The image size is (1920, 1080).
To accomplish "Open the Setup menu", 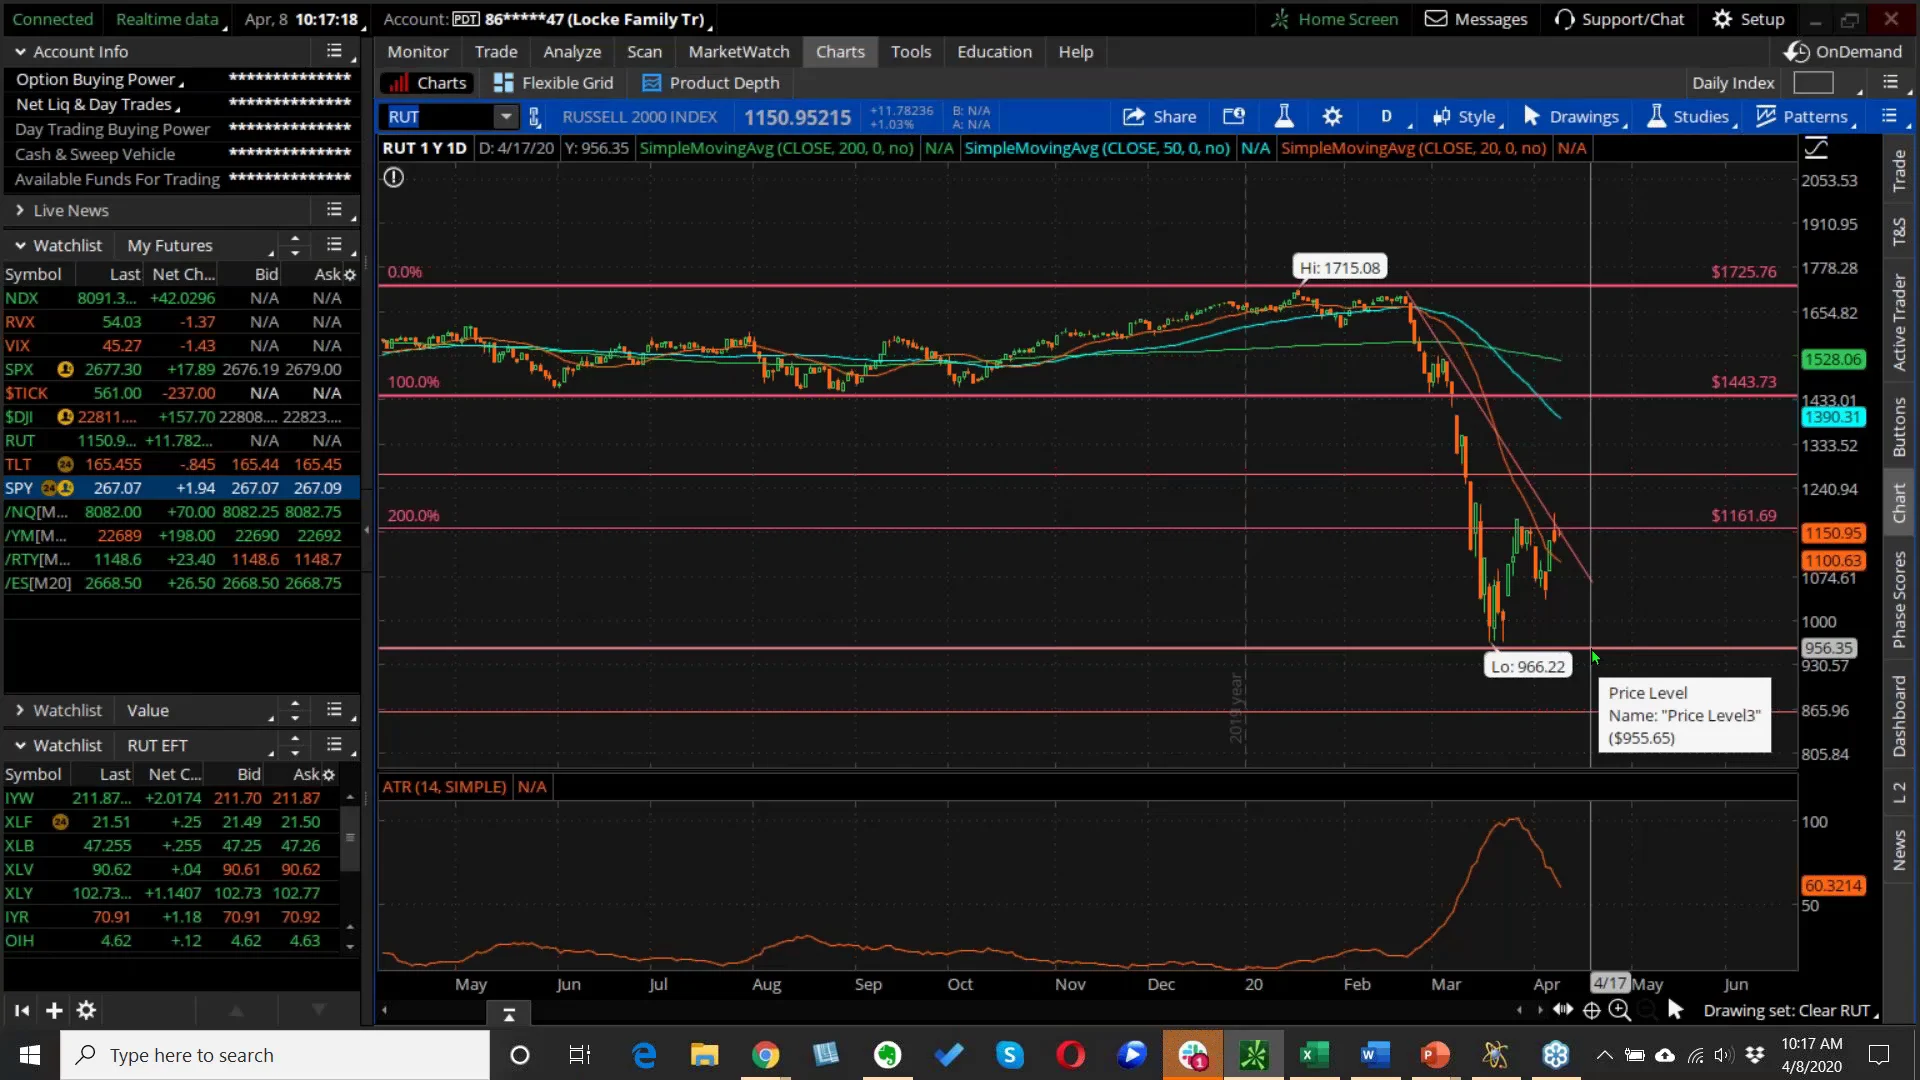I will [1748, 19].
